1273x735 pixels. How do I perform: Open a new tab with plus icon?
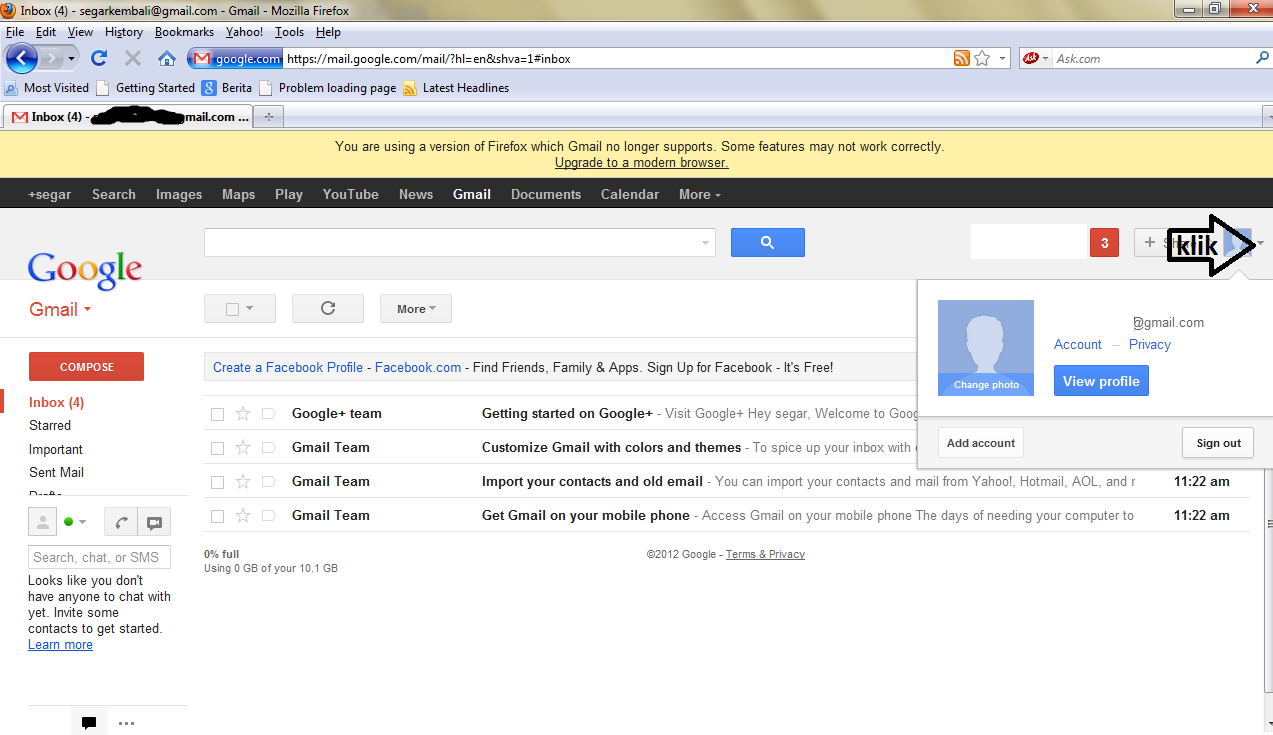coord(268,117)
